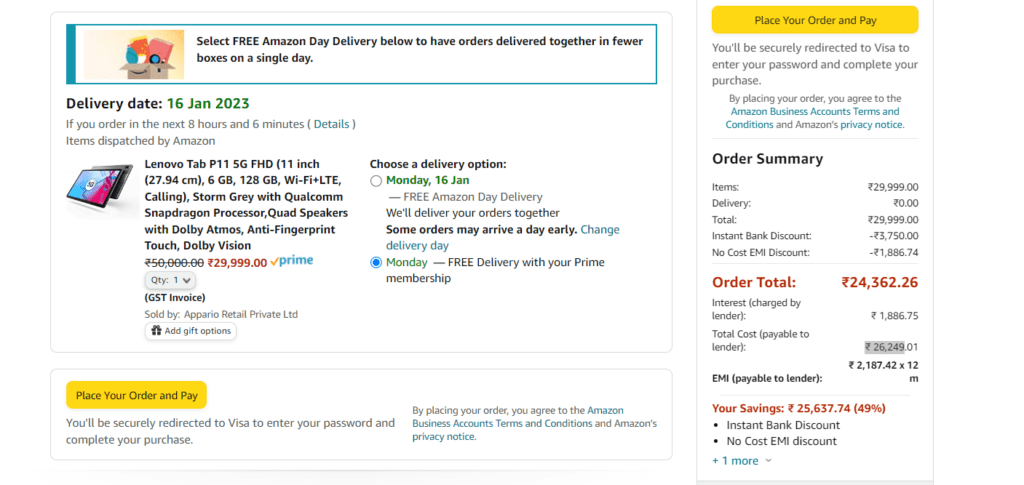Screen dimensions: 1024x485
Task: Click the highlighted Total Cost ₹ 26,249.01 amount
Action: 891,347
